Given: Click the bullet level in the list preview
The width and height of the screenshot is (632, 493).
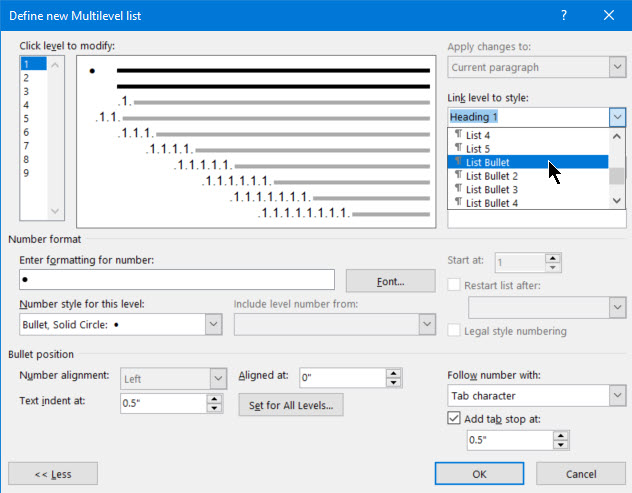Looking at the screenshot, I should tap(92, 71).
